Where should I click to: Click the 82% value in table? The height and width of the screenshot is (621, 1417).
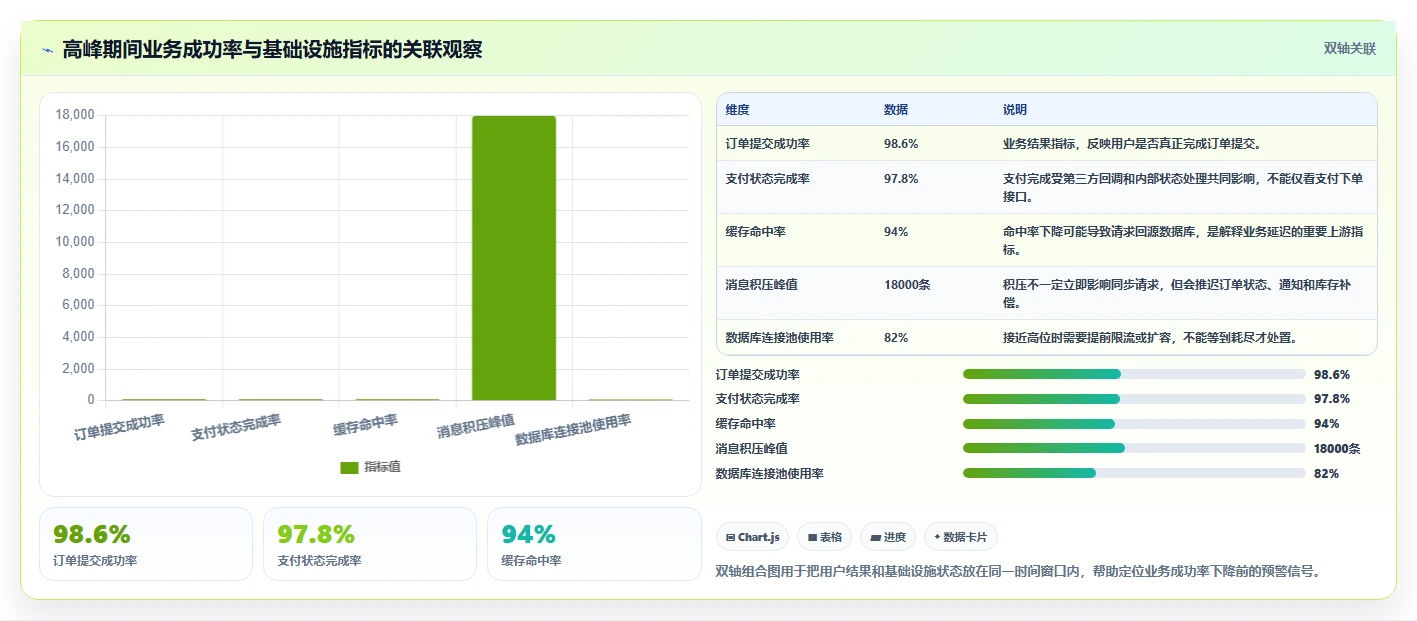coord(896,338)
